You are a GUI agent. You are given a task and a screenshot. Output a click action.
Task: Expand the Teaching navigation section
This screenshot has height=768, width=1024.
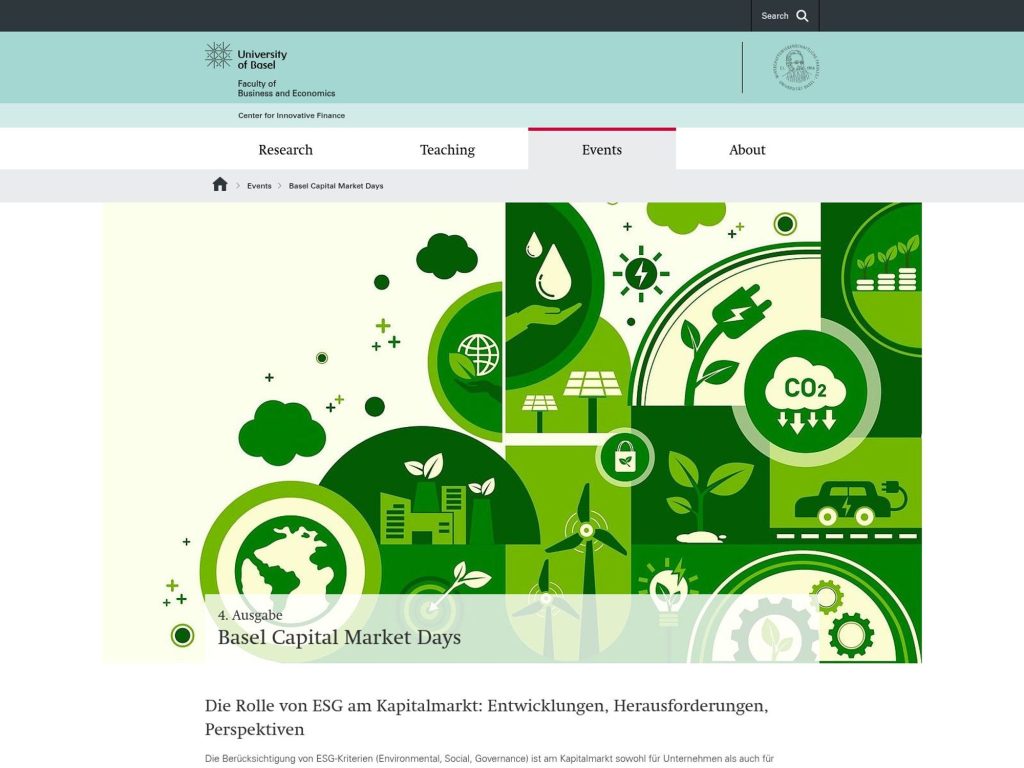[x=447, y=149]
